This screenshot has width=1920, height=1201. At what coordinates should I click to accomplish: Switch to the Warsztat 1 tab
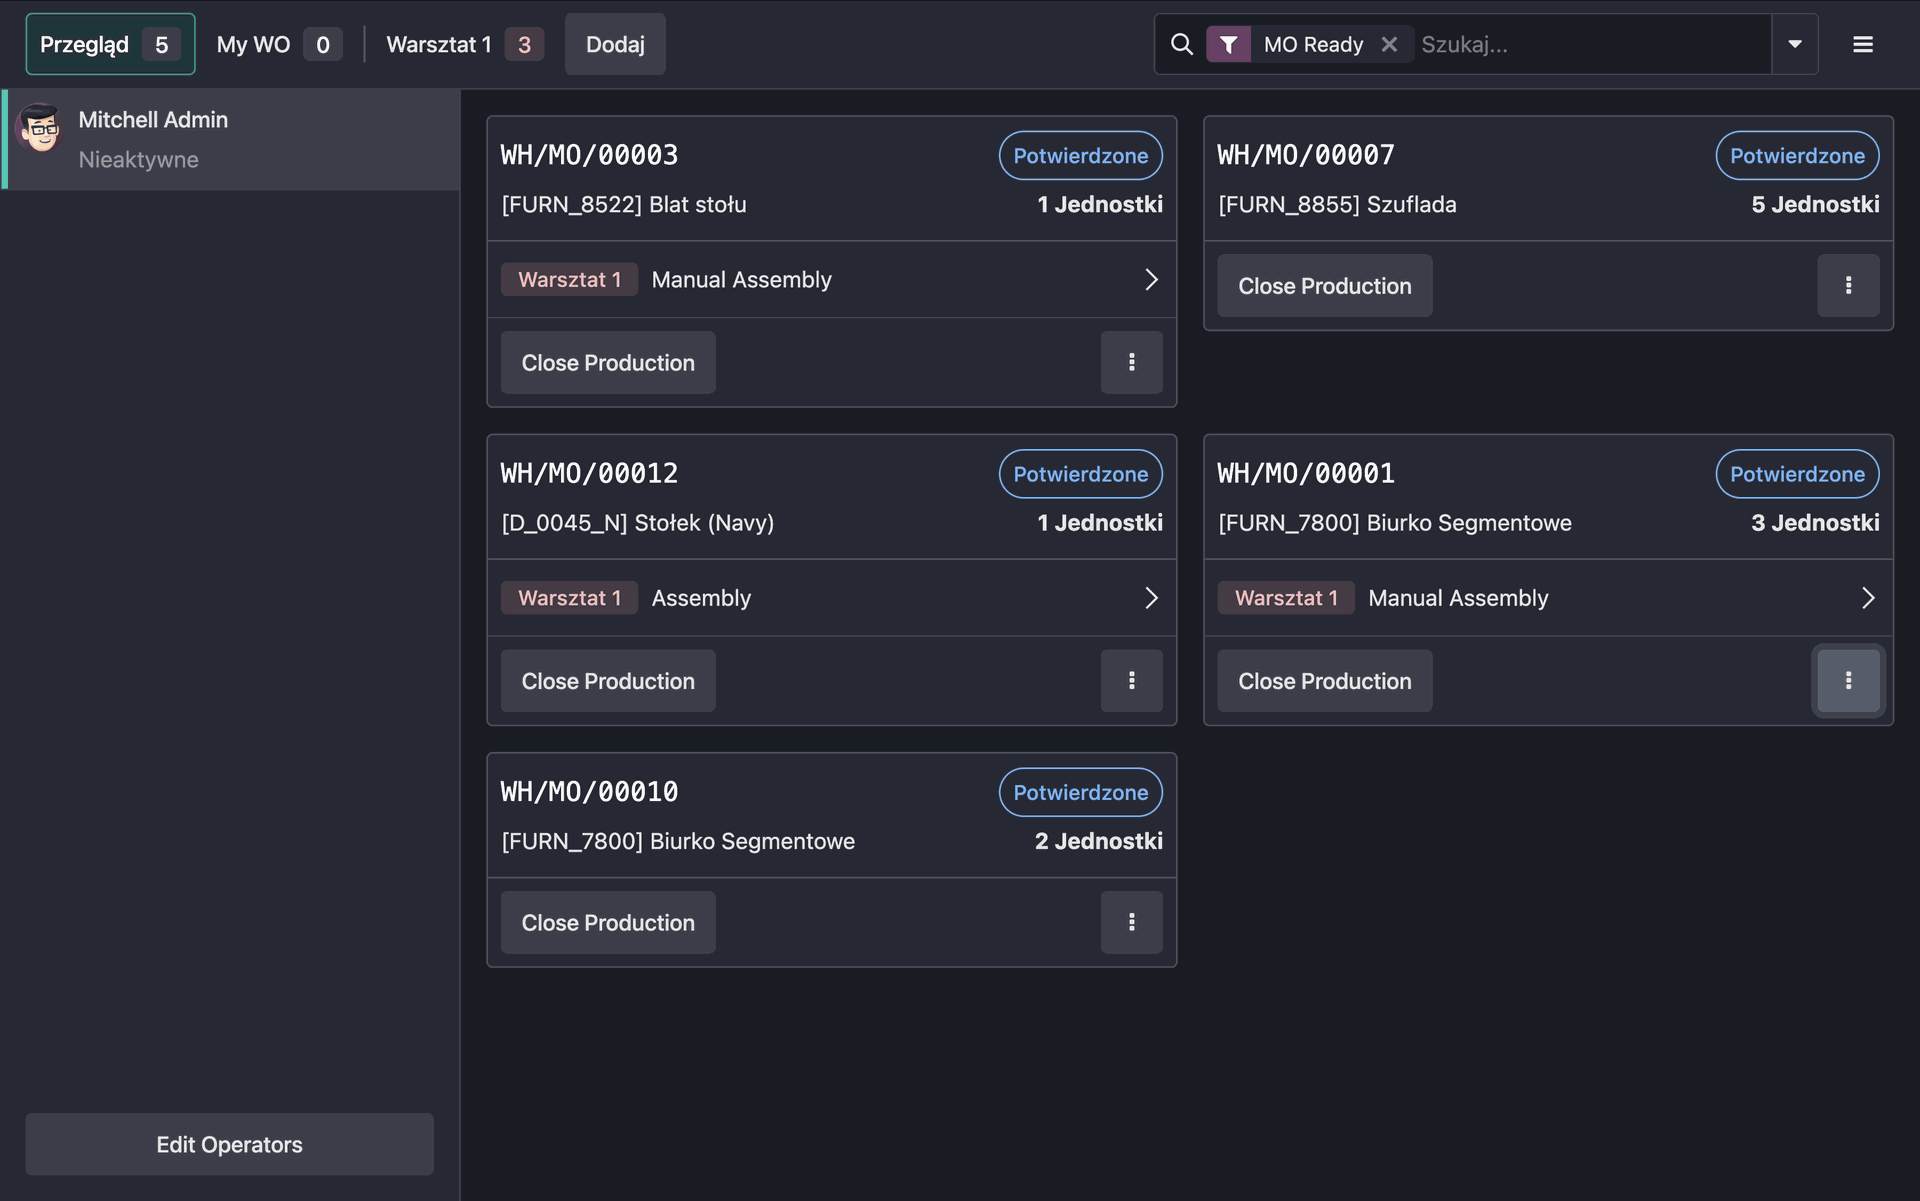(x=440, y=44)
